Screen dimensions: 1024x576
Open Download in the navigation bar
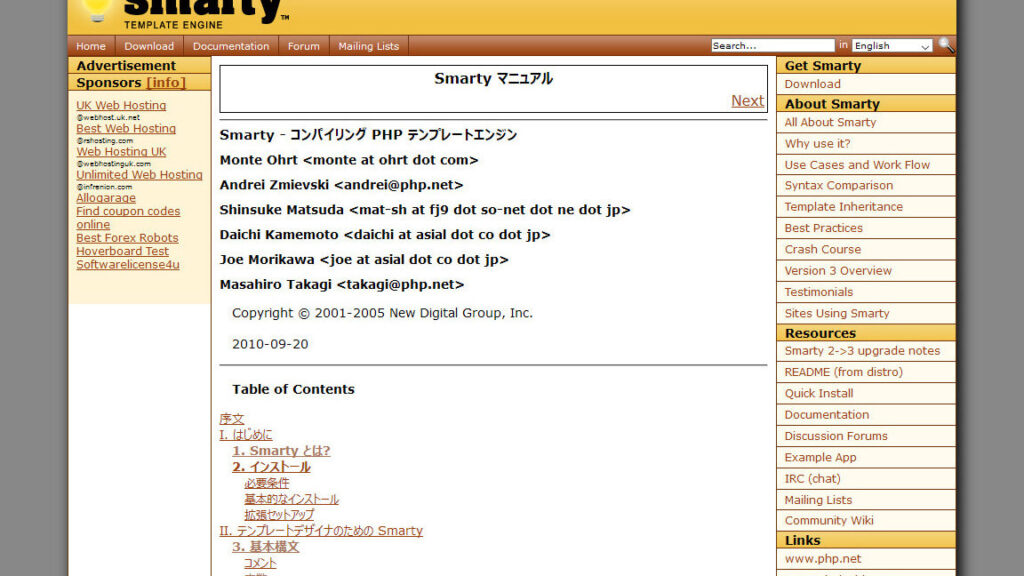[x=150, y=46]
